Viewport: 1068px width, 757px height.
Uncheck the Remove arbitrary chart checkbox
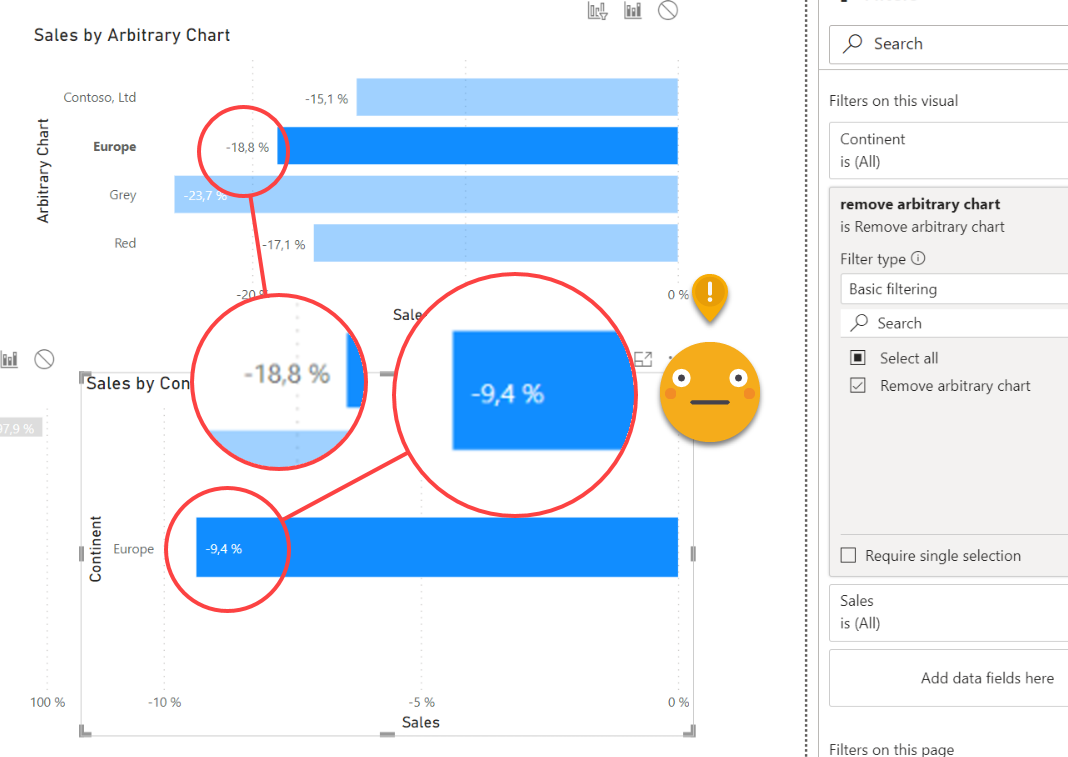(858, 386)
